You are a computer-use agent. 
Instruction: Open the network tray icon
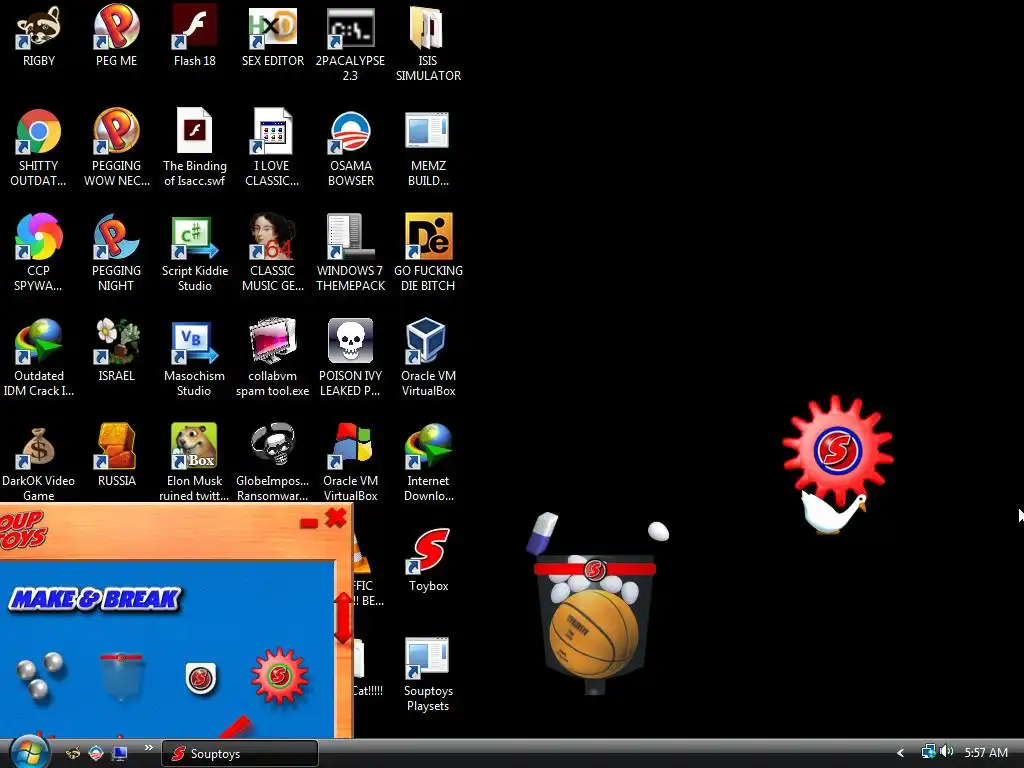click(x=928, y=752)
